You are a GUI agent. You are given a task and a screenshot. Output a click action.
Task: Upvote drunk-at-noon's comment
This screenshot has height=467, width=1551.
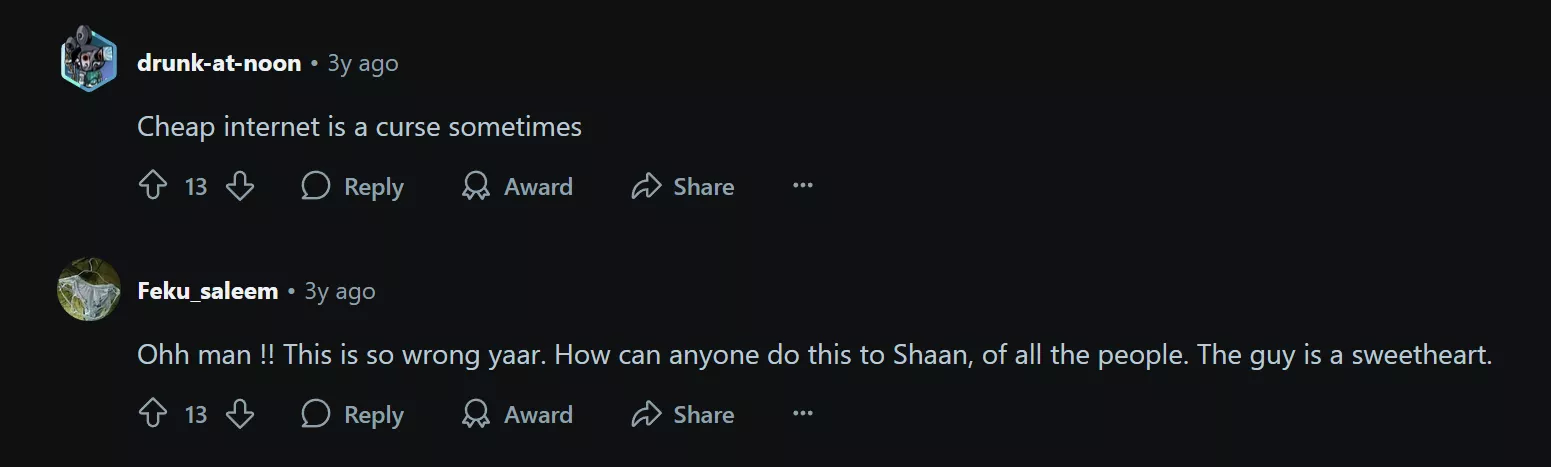point(152,186)
